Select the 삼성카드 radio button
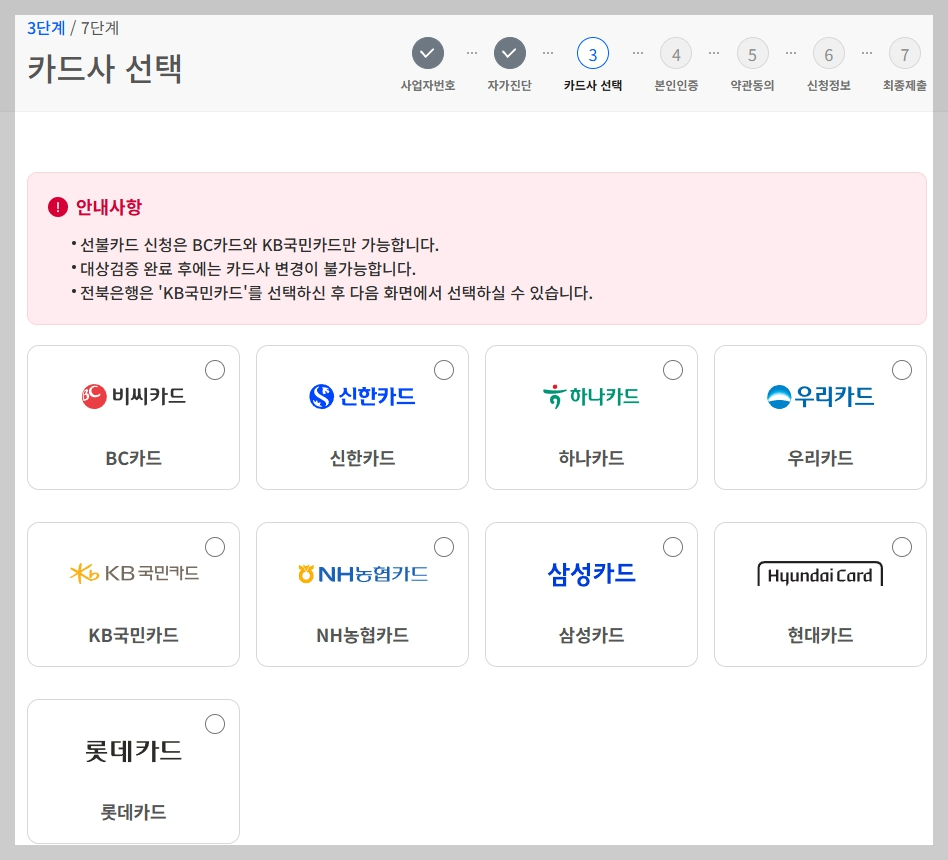Image resolution: width=948 pixels, height=860 pixels. click(673, 547)
